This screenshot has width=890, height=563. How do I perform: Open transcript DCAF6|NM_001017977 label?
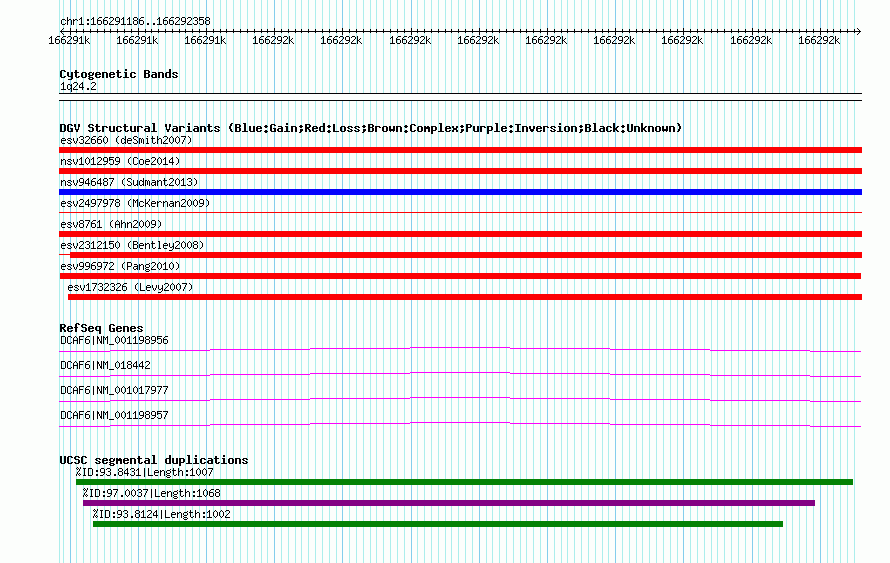pyautogui.click(x=114, y=390)
